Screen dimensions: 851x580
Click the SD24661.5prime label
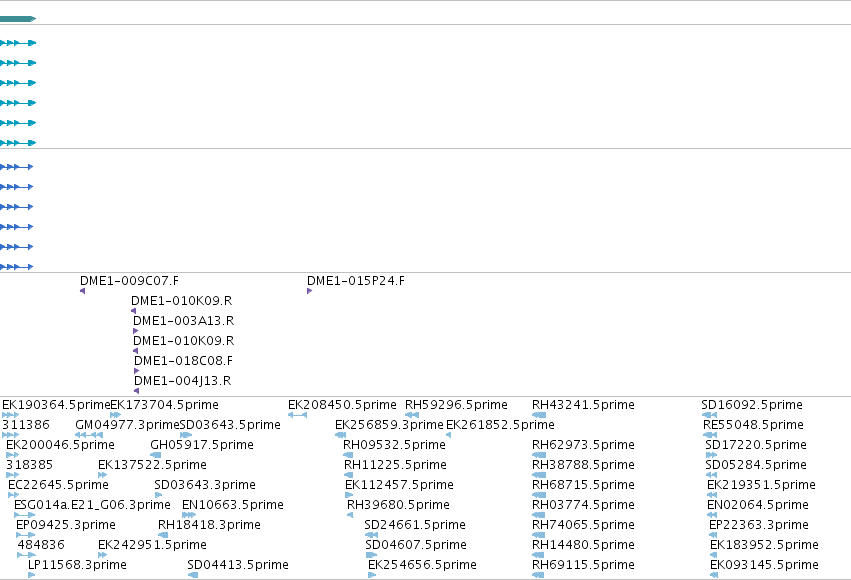coord(415,525)
